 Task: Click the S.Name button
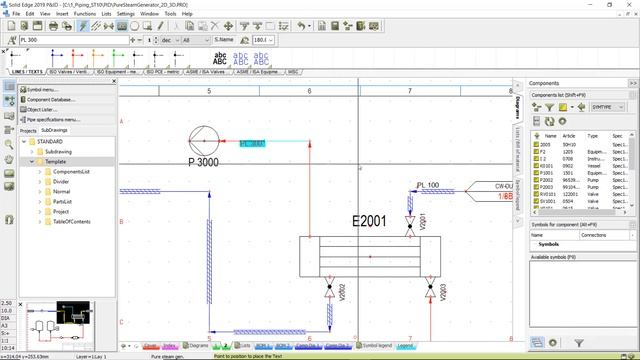pyautogui.click(x=224, y=40)
